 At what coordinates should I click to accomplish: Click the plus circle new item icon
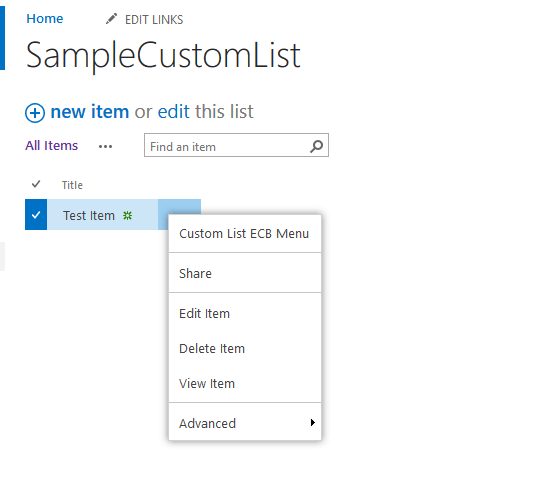pos(35,113)
